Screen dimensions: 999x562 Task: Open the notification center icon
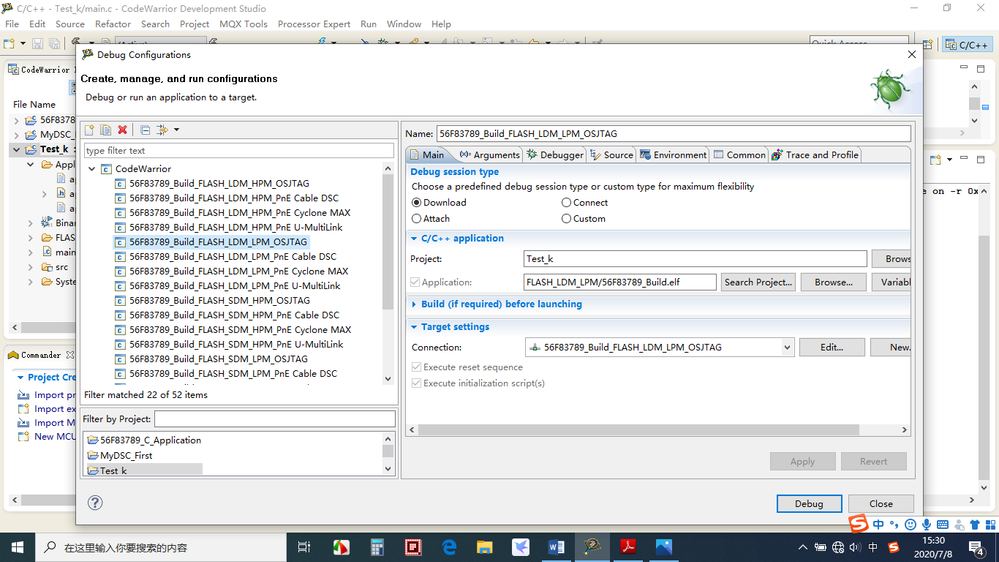(976, 547)
